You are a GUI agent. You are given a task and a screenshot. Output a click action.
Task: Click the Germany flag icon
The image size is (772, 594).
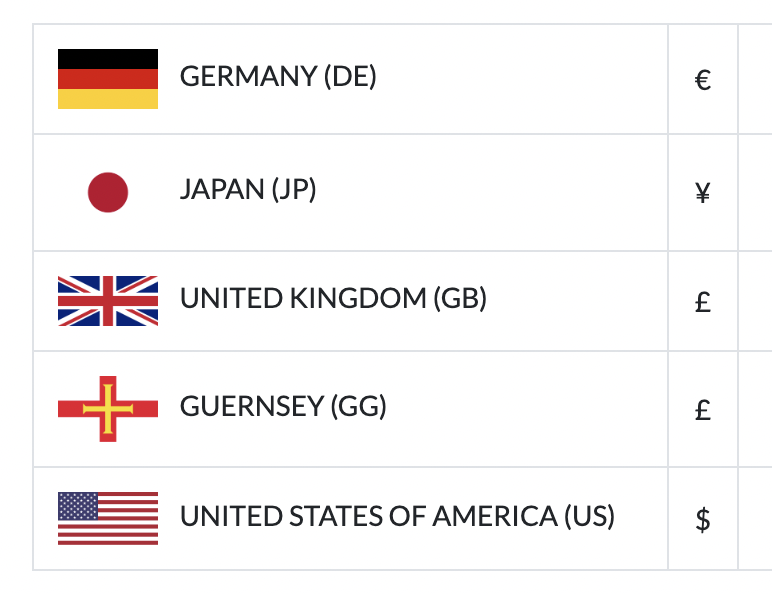click(108, 79)
